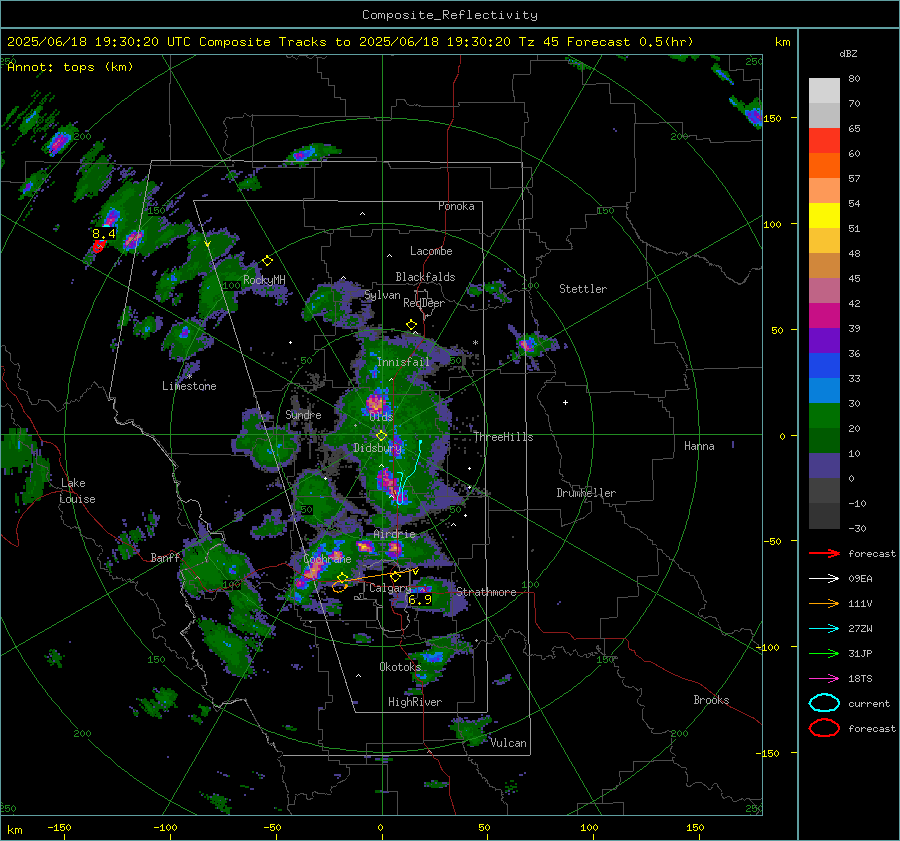Pick the cyan 27ZW arrow legend icon
900x841 pixels.
[824, 629]
